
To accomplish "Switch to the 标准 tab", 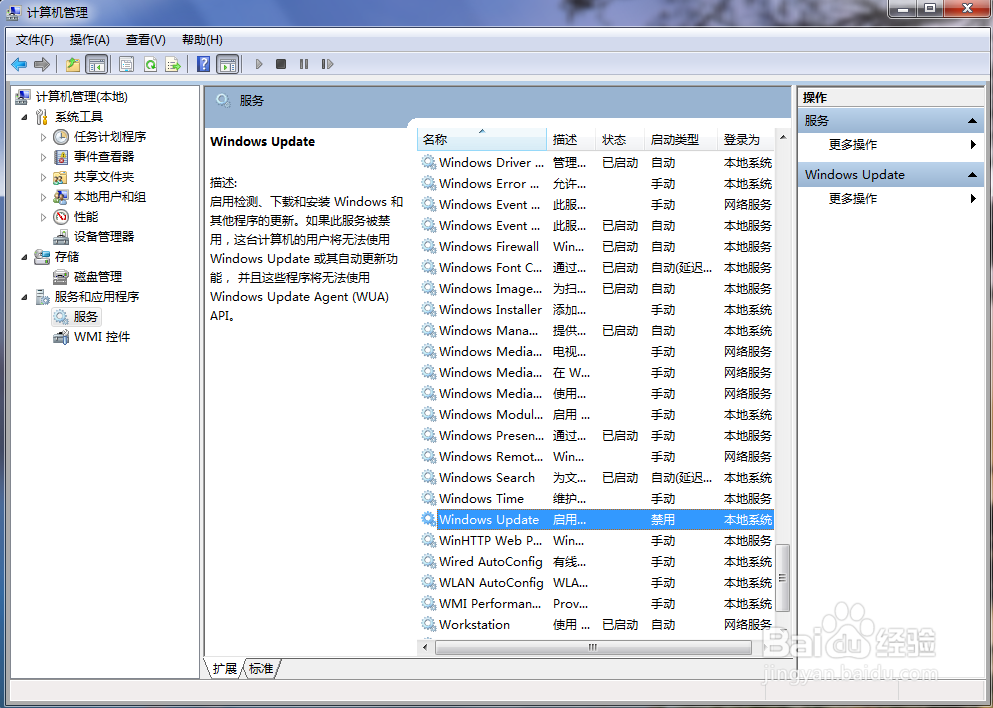I will click(x=258, y=668).
